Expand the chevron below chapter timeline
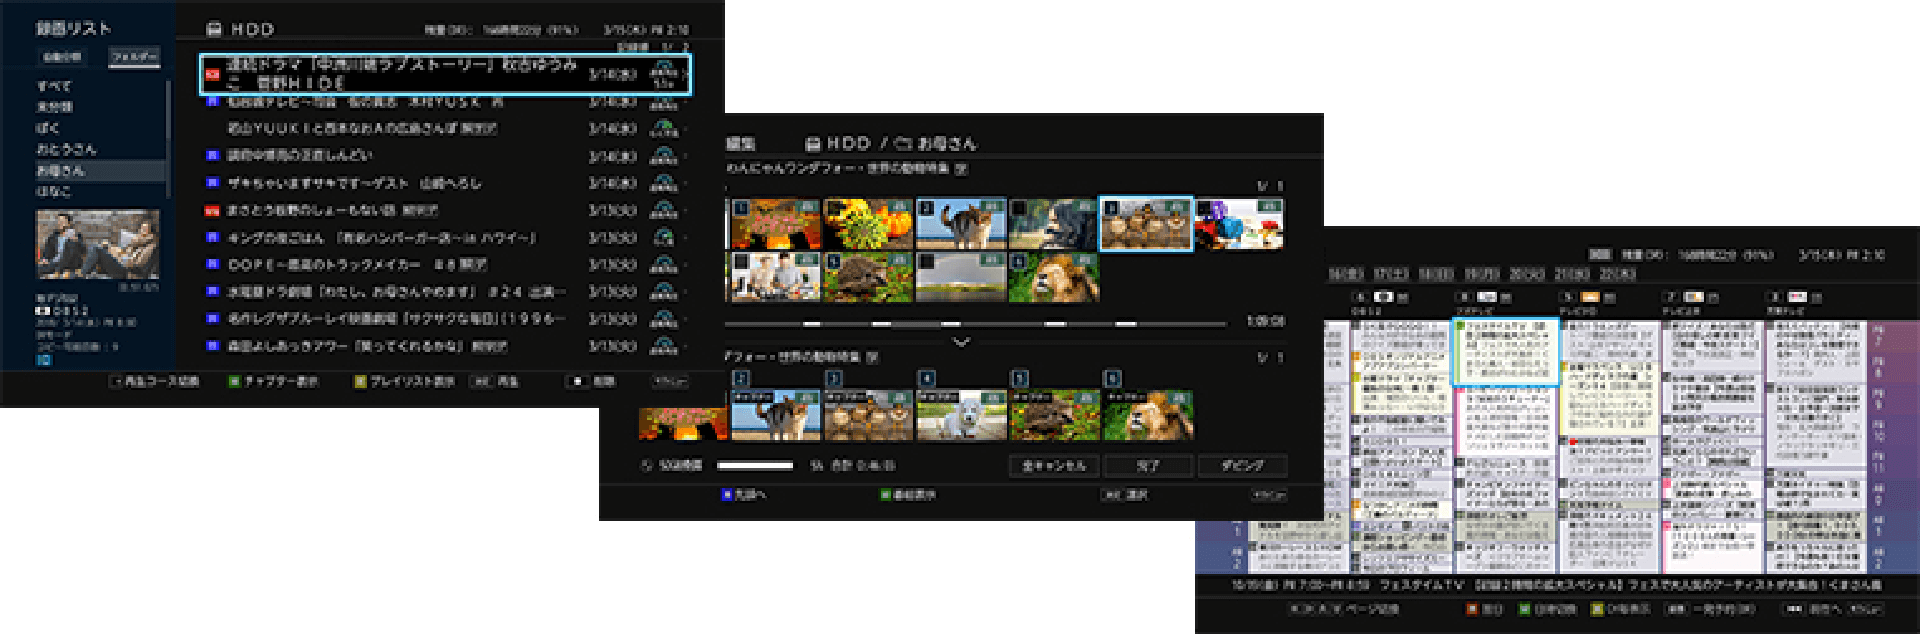 click(x=961, y=342)
